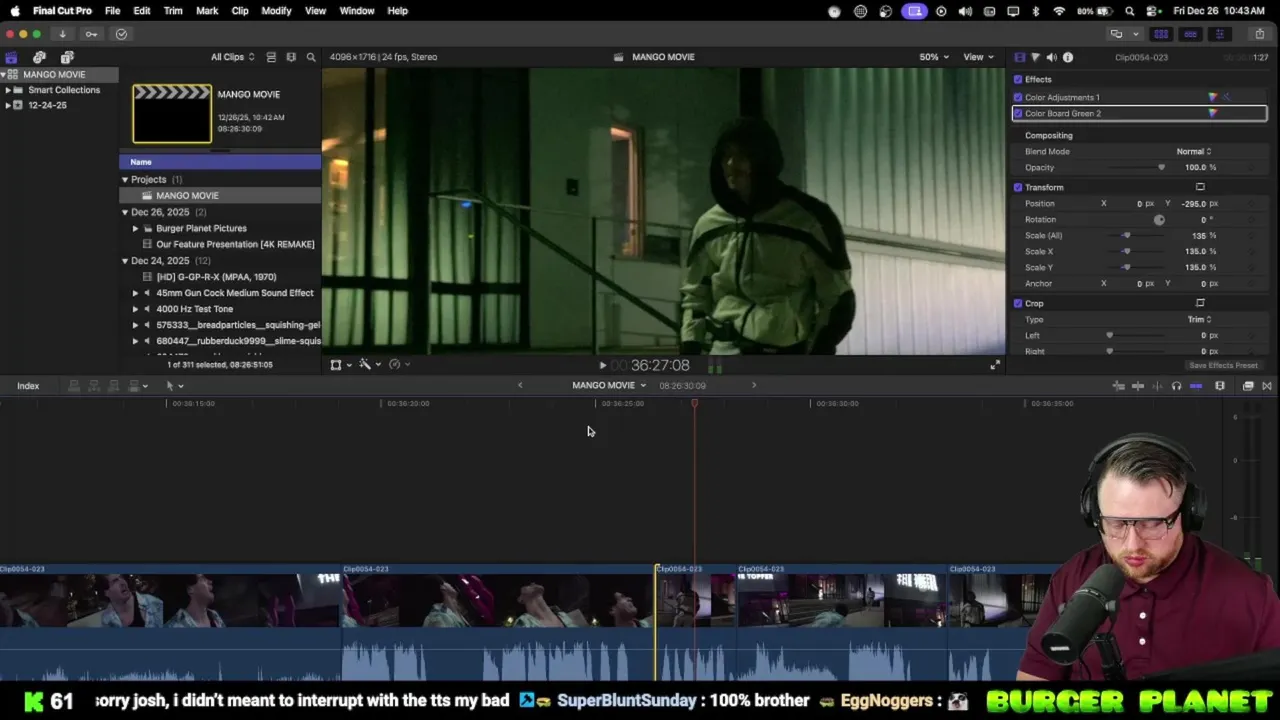This screenshot has width=1280, height=720.
Task: Click the Index button
Action: [x=28, y=386]
